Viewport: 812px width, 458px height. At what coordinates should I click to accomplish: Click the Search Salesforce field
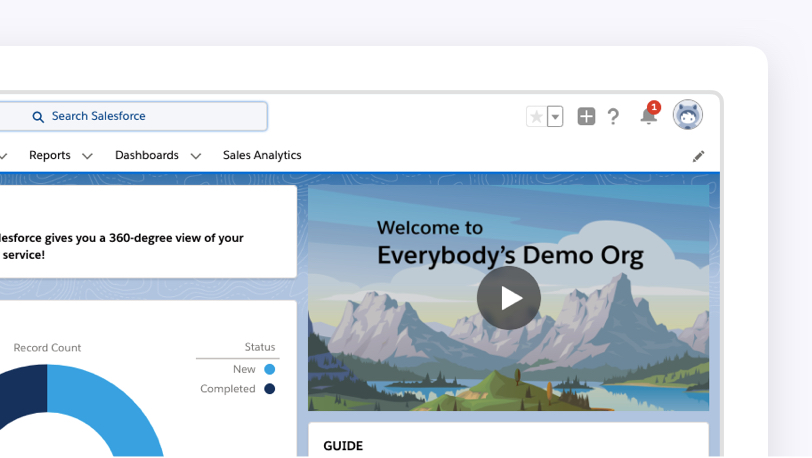coord(134,116)
